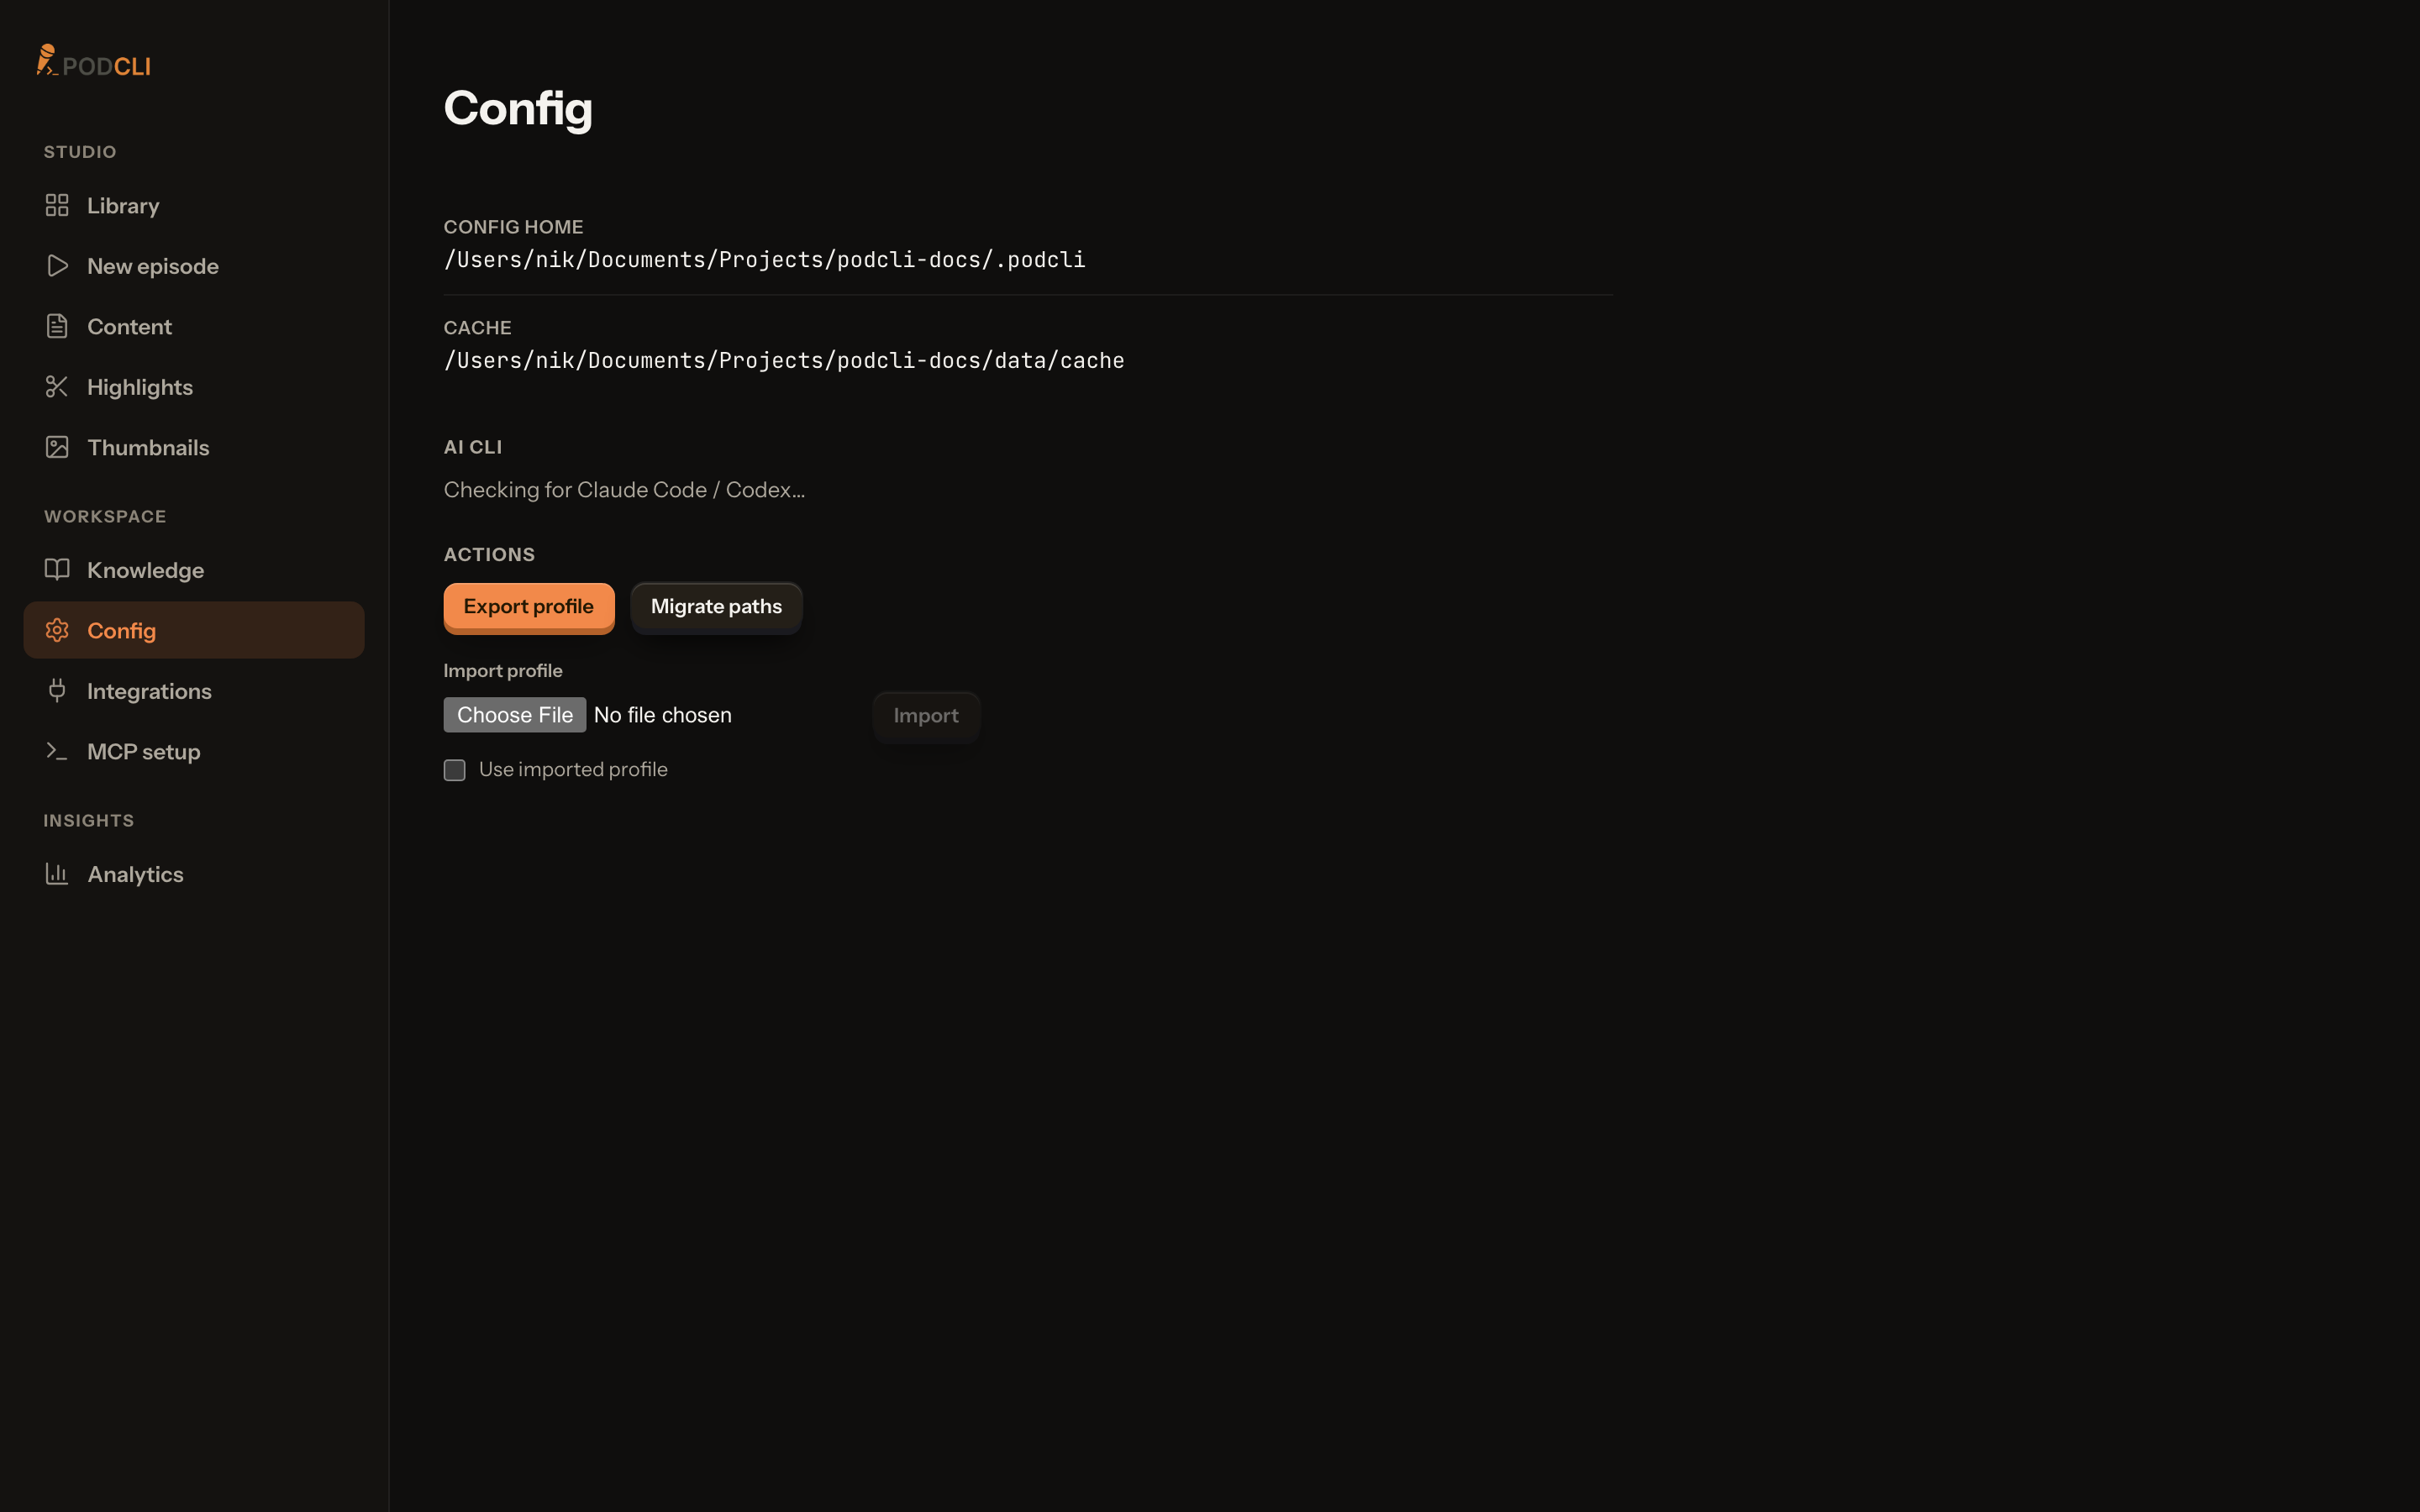Click the MCP setup terminal icon
Viewport: 2420px width, 1512px height.
(57, 751)
